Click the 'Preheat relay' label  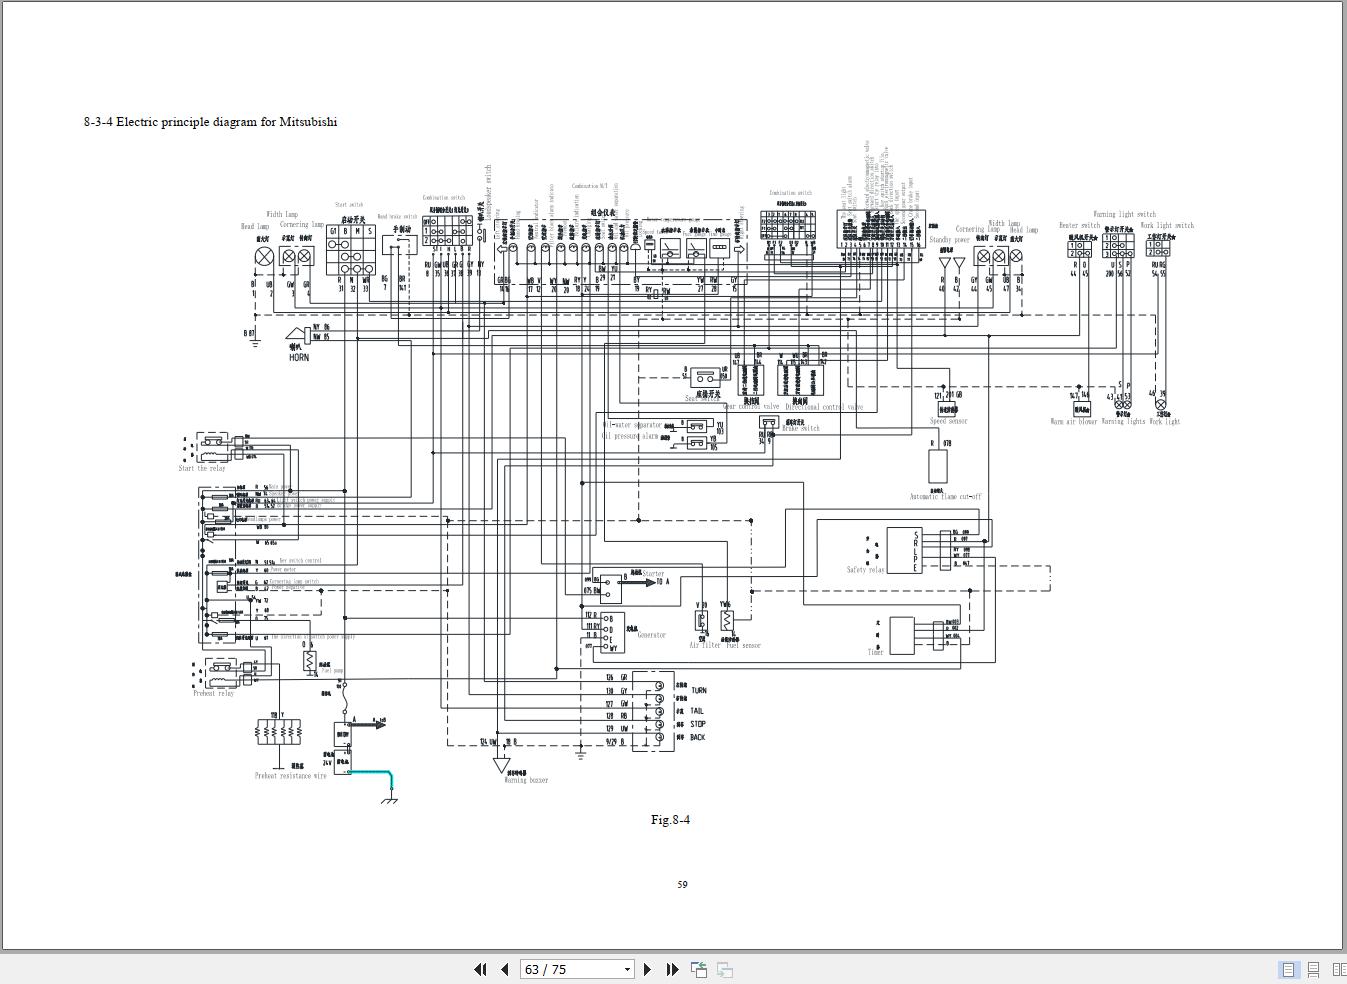coord(213,693)
